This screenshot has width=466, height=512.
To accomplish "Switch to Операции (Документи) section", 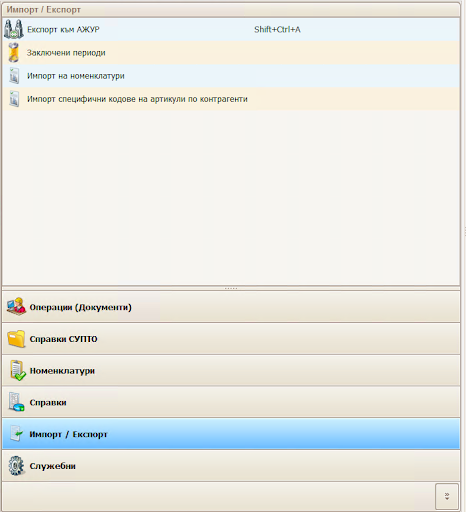I will point(231,307).
